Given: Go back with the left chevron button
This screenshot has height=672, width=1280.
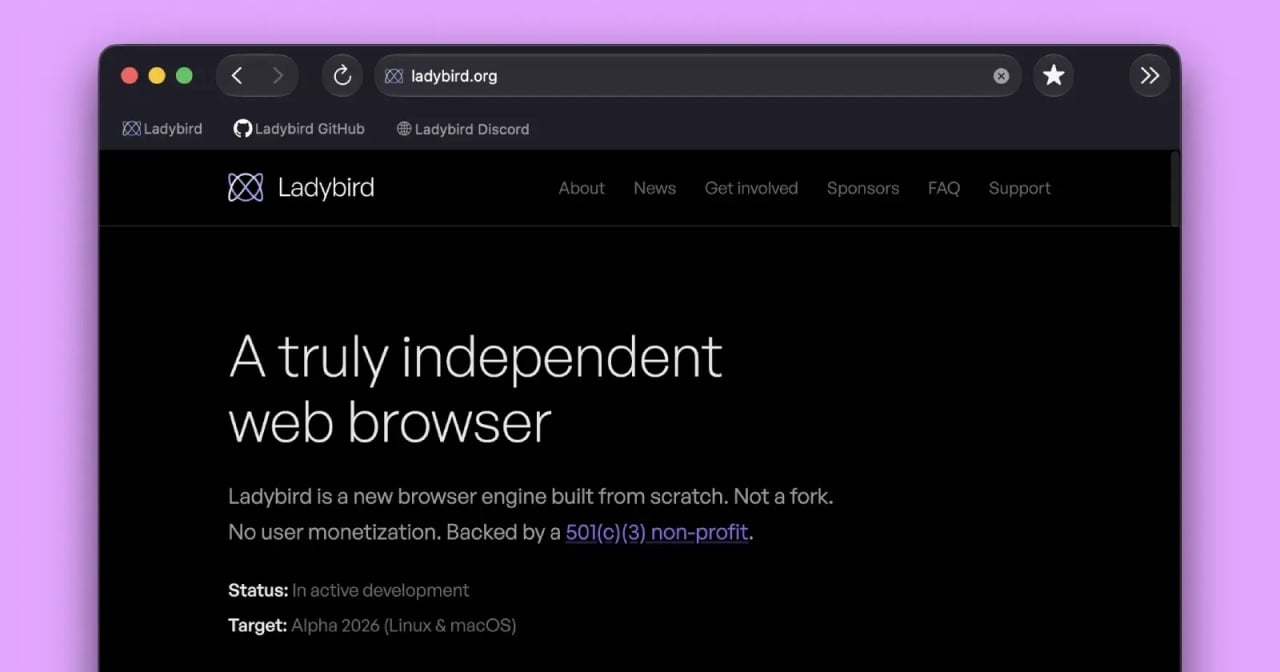Looking at the screenshot, I should coord(237,76).
